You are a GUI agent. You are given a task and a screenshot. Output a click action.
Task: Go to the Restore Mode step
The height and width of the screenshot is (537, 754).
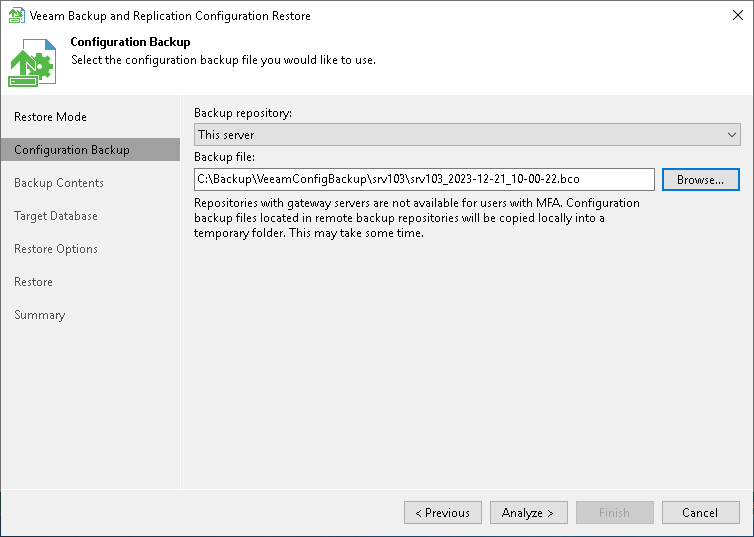coord(50,117)
